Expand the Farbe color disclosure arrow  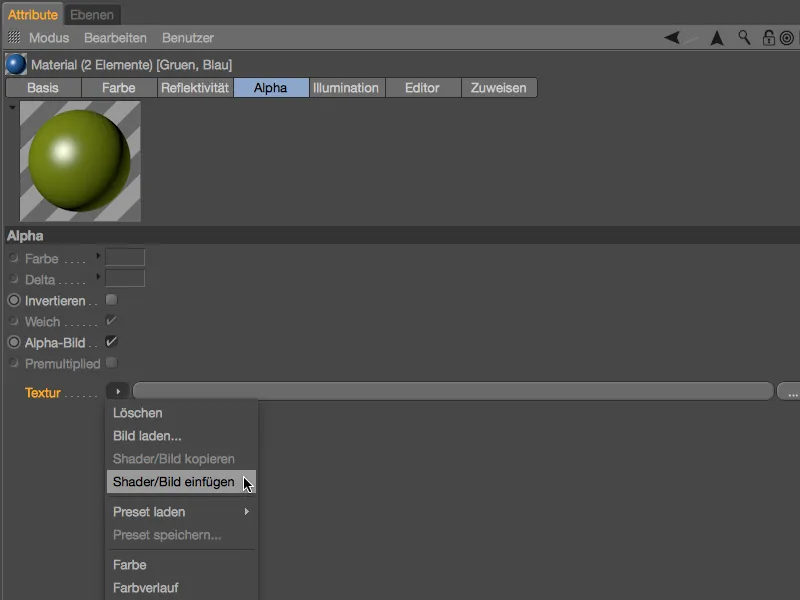[98, 256]
